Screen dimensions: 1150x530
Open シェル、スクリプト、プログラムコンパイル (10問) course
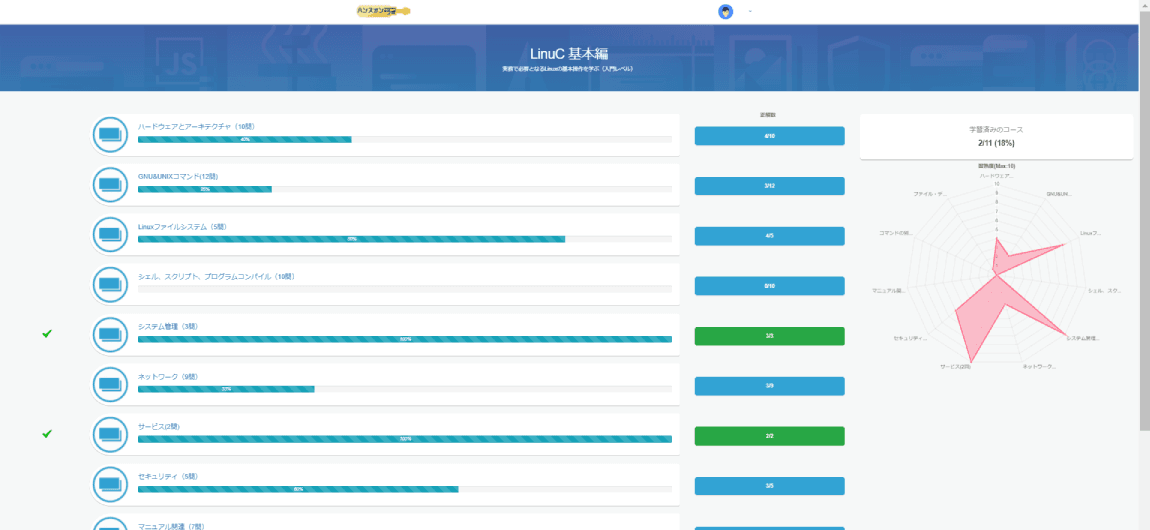(x=216, y=276)
